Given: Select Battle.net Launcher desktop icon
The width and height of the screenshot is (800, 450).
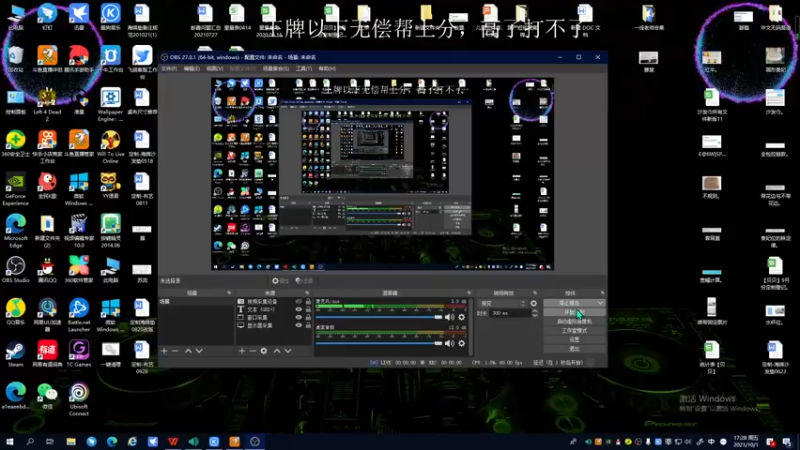Looking at the screenshot, I should [79, 315].
